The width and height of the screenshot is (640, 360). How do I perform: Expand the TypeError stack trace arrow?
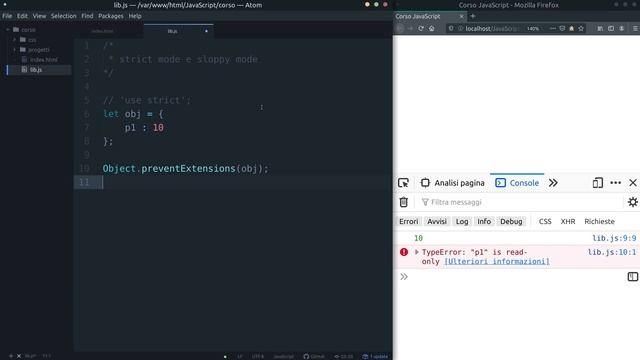click(417, 252)
